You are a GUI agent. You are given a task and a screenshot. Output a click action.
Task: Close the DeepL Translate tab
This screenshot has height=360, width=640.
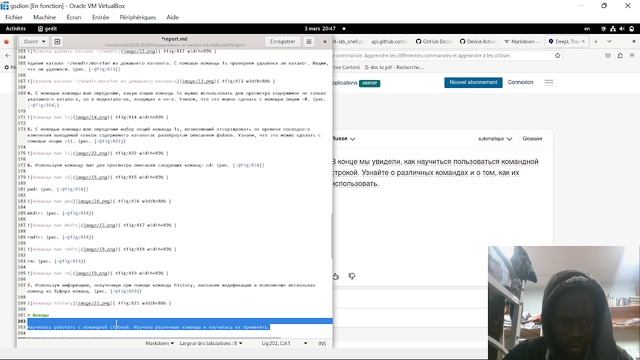point(583,42)
